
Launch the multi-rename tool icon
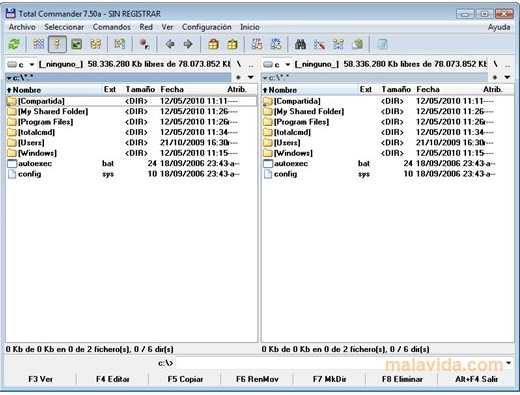point(319,44)
